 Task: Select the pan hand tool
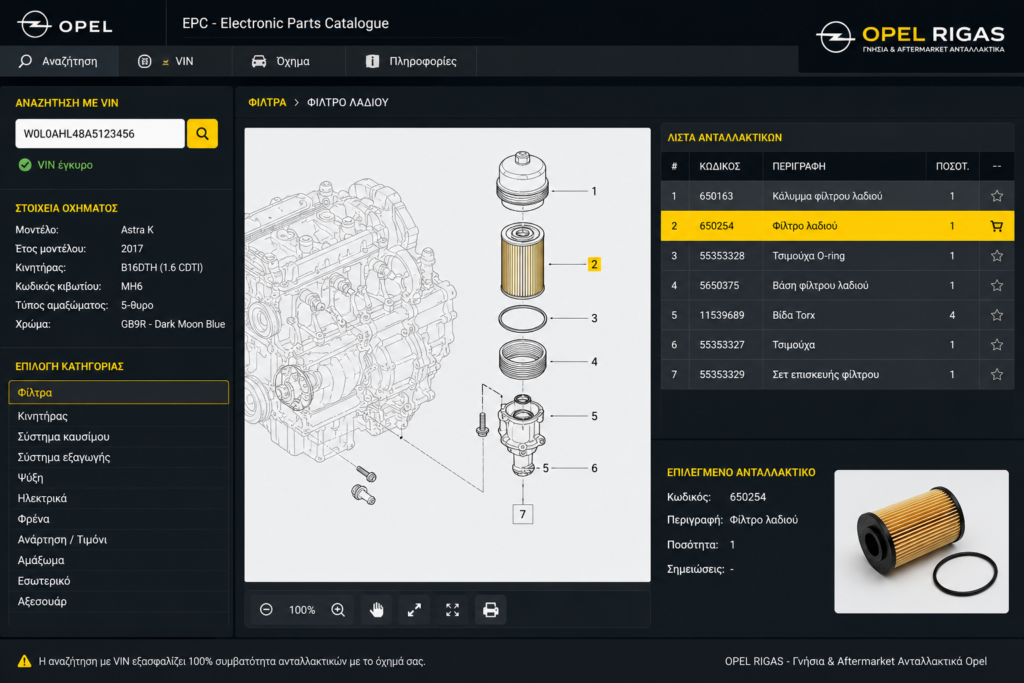click(x=377, y=610)
